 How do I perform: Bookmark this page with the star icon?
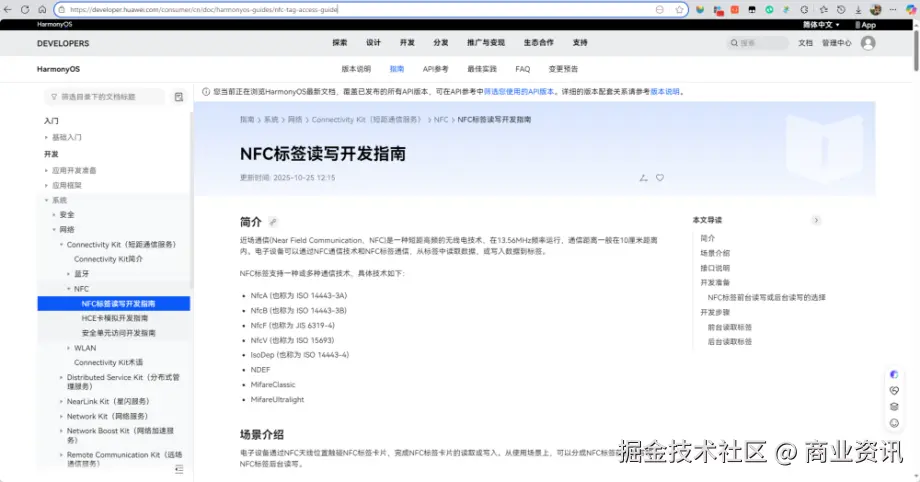point(679,9)
